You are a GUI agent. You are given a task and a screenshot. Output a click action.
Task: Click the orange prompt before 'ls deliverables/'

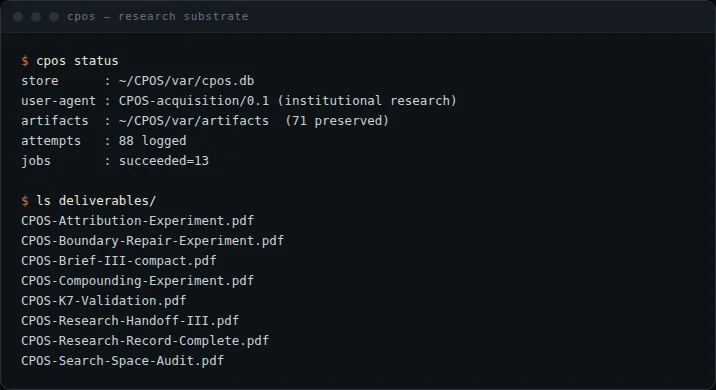coord(25,201)
